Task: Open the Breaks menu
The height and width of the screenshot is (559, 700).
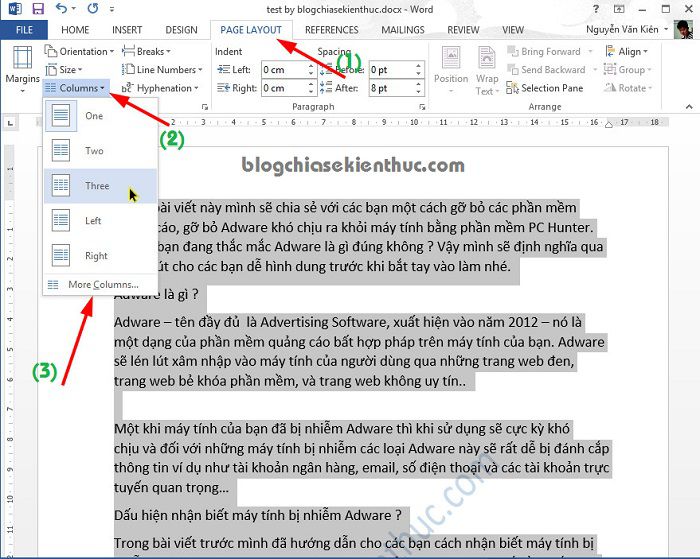Action: [146, 51]
